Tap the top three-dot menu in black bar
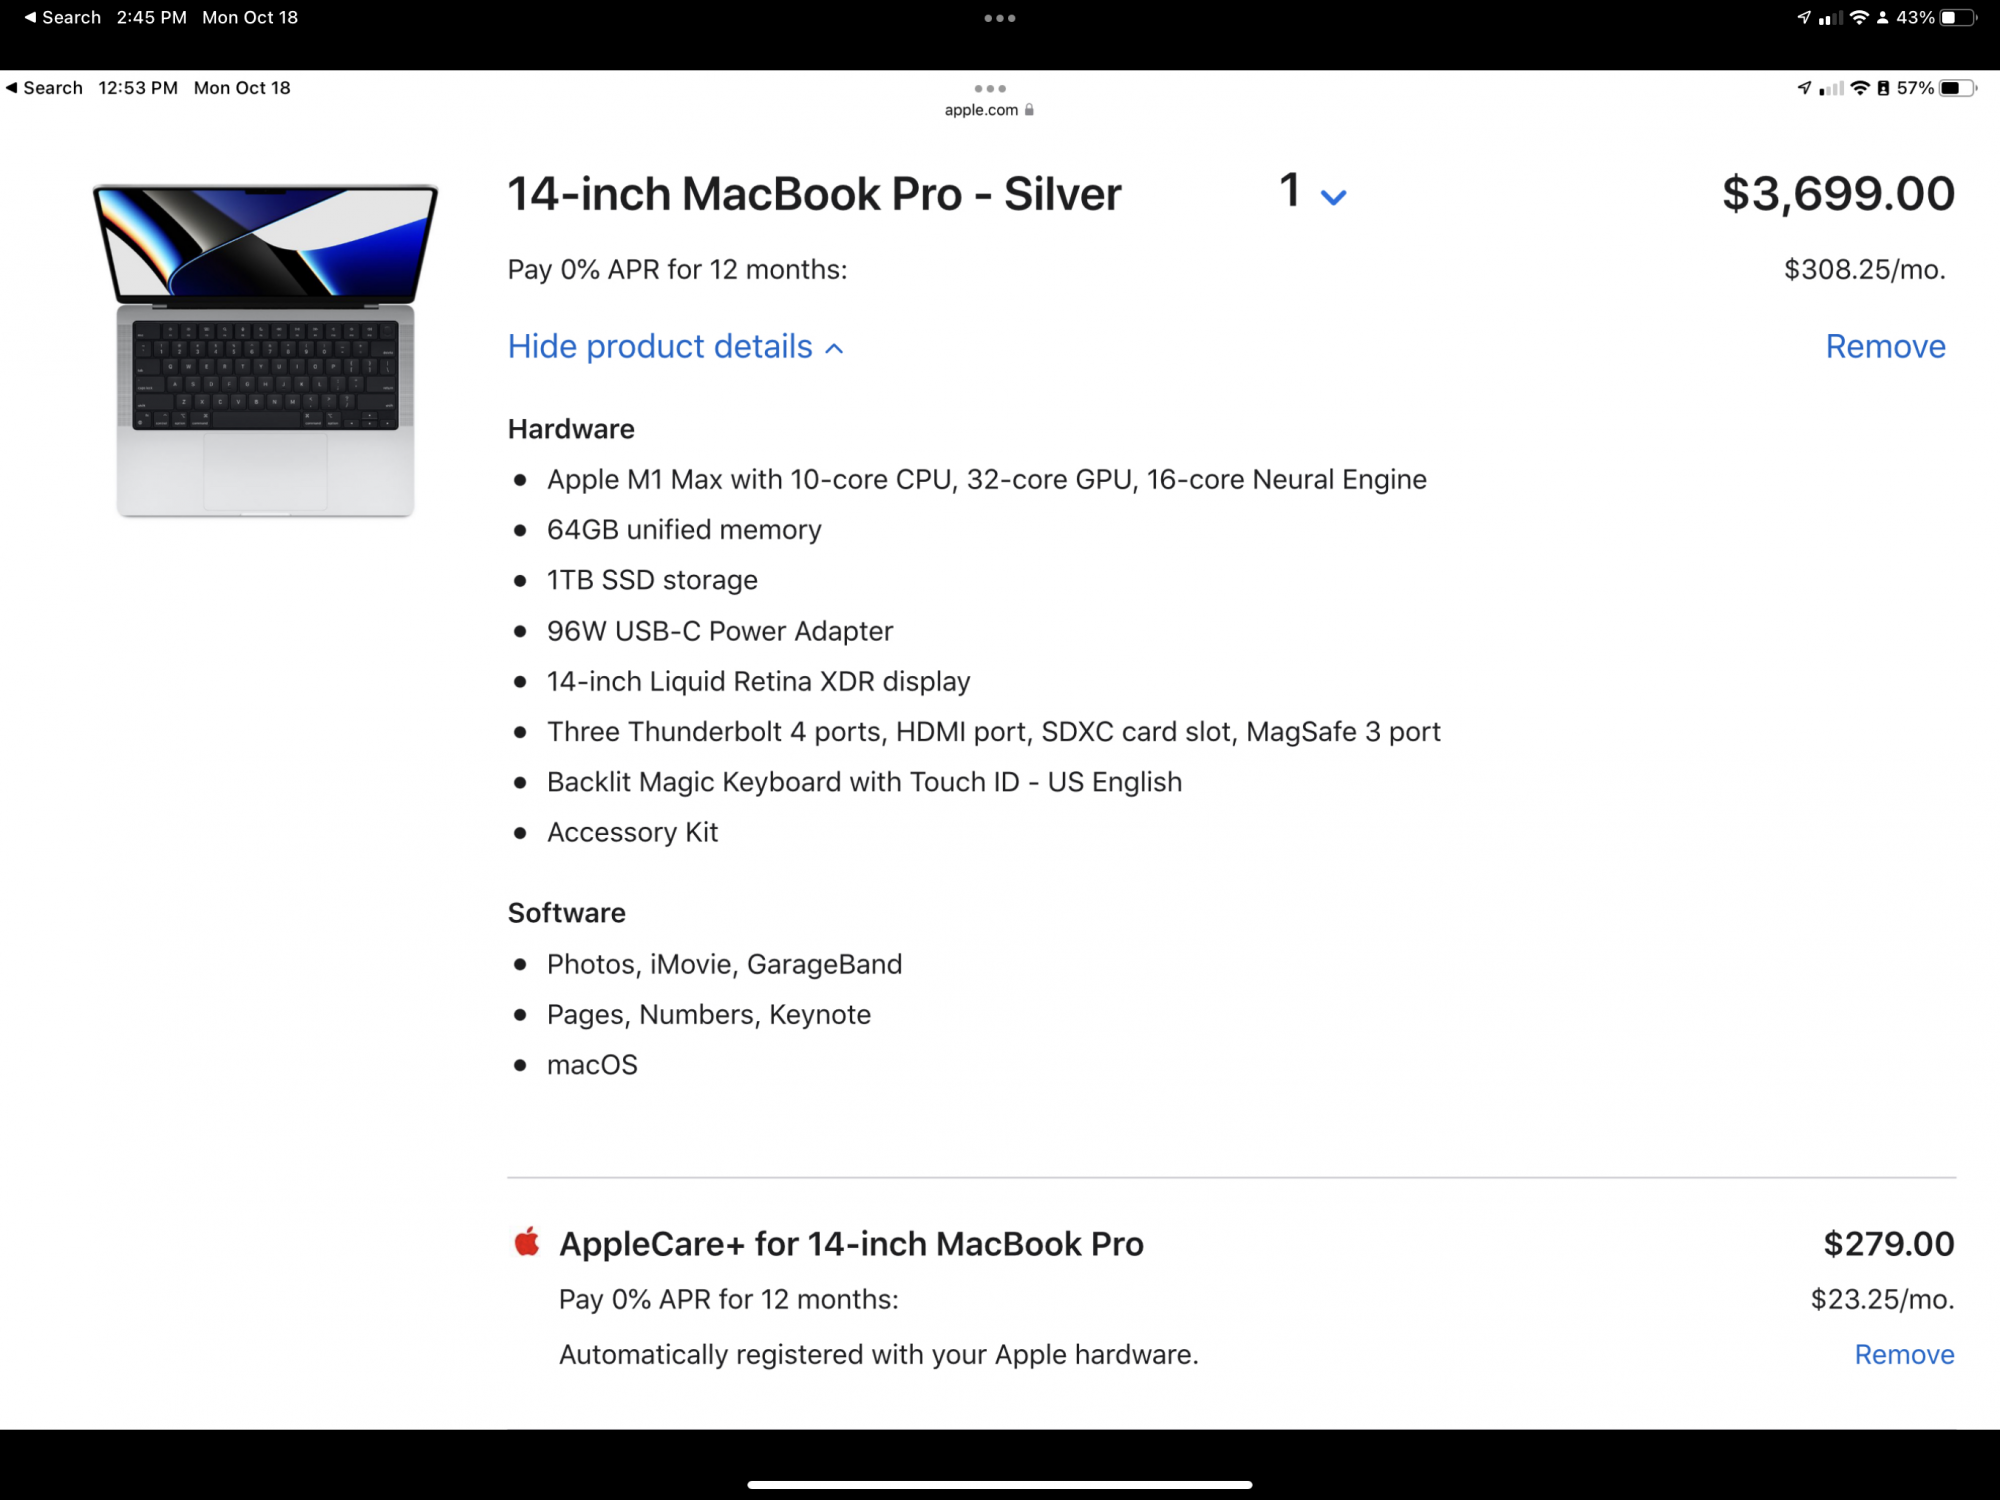The width and height of the screenshot is (2000, 1500). [1000, 18]
